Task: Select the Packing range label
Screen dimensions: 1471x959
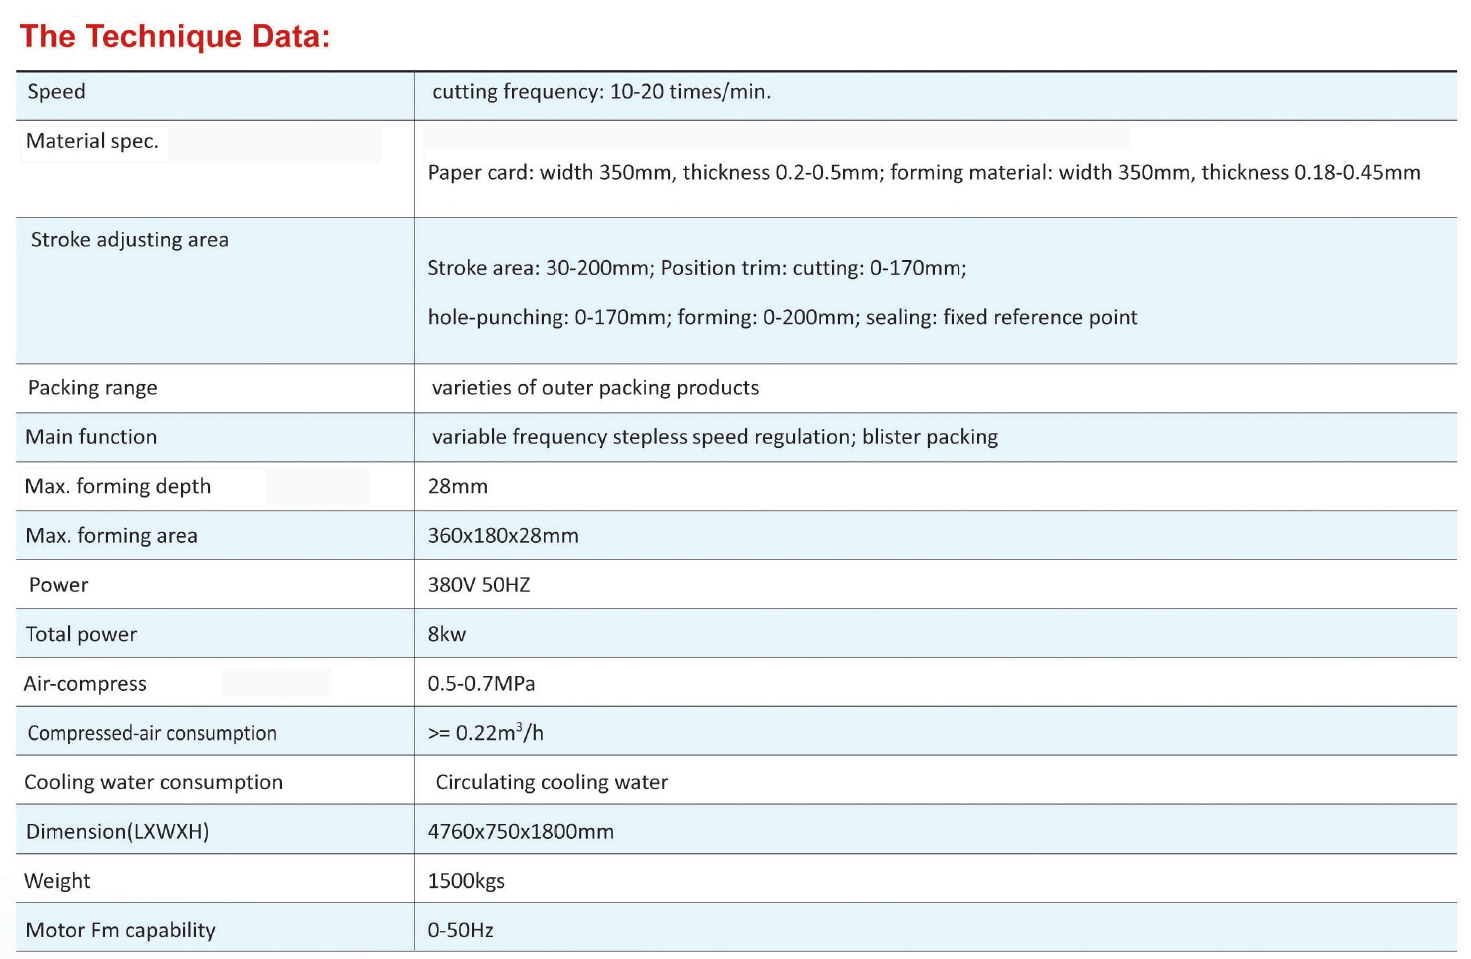Action: coord(92,388)
